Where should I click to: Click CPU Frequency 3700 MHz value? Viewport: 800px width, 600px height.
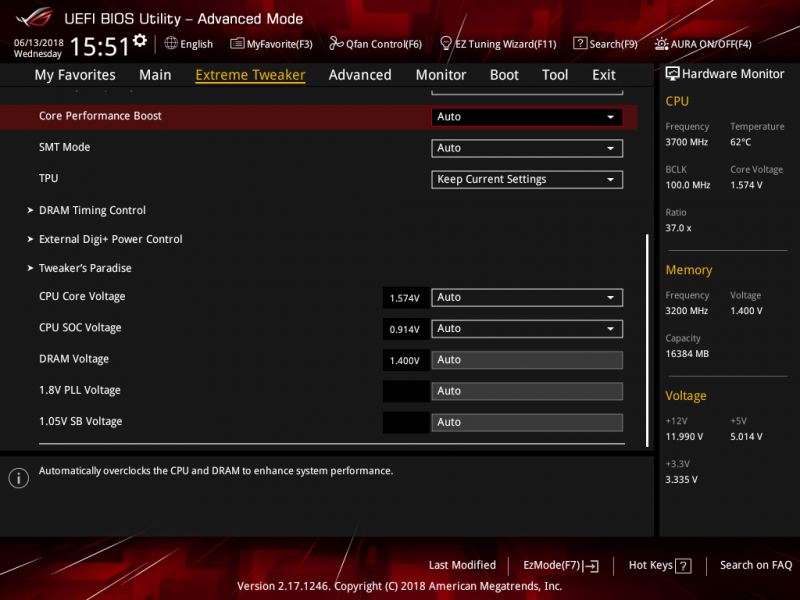tap(686, 142)
